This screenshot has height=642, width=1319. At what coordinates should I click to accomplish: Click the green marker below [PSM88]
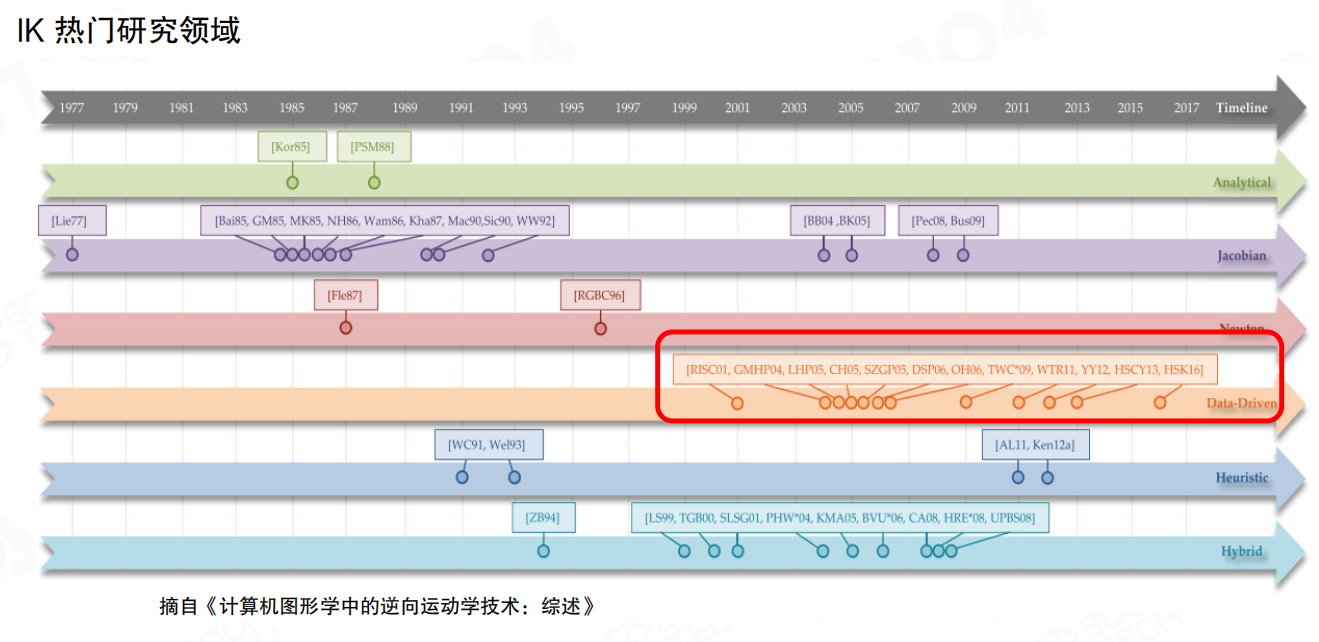(x=374, y=182)
